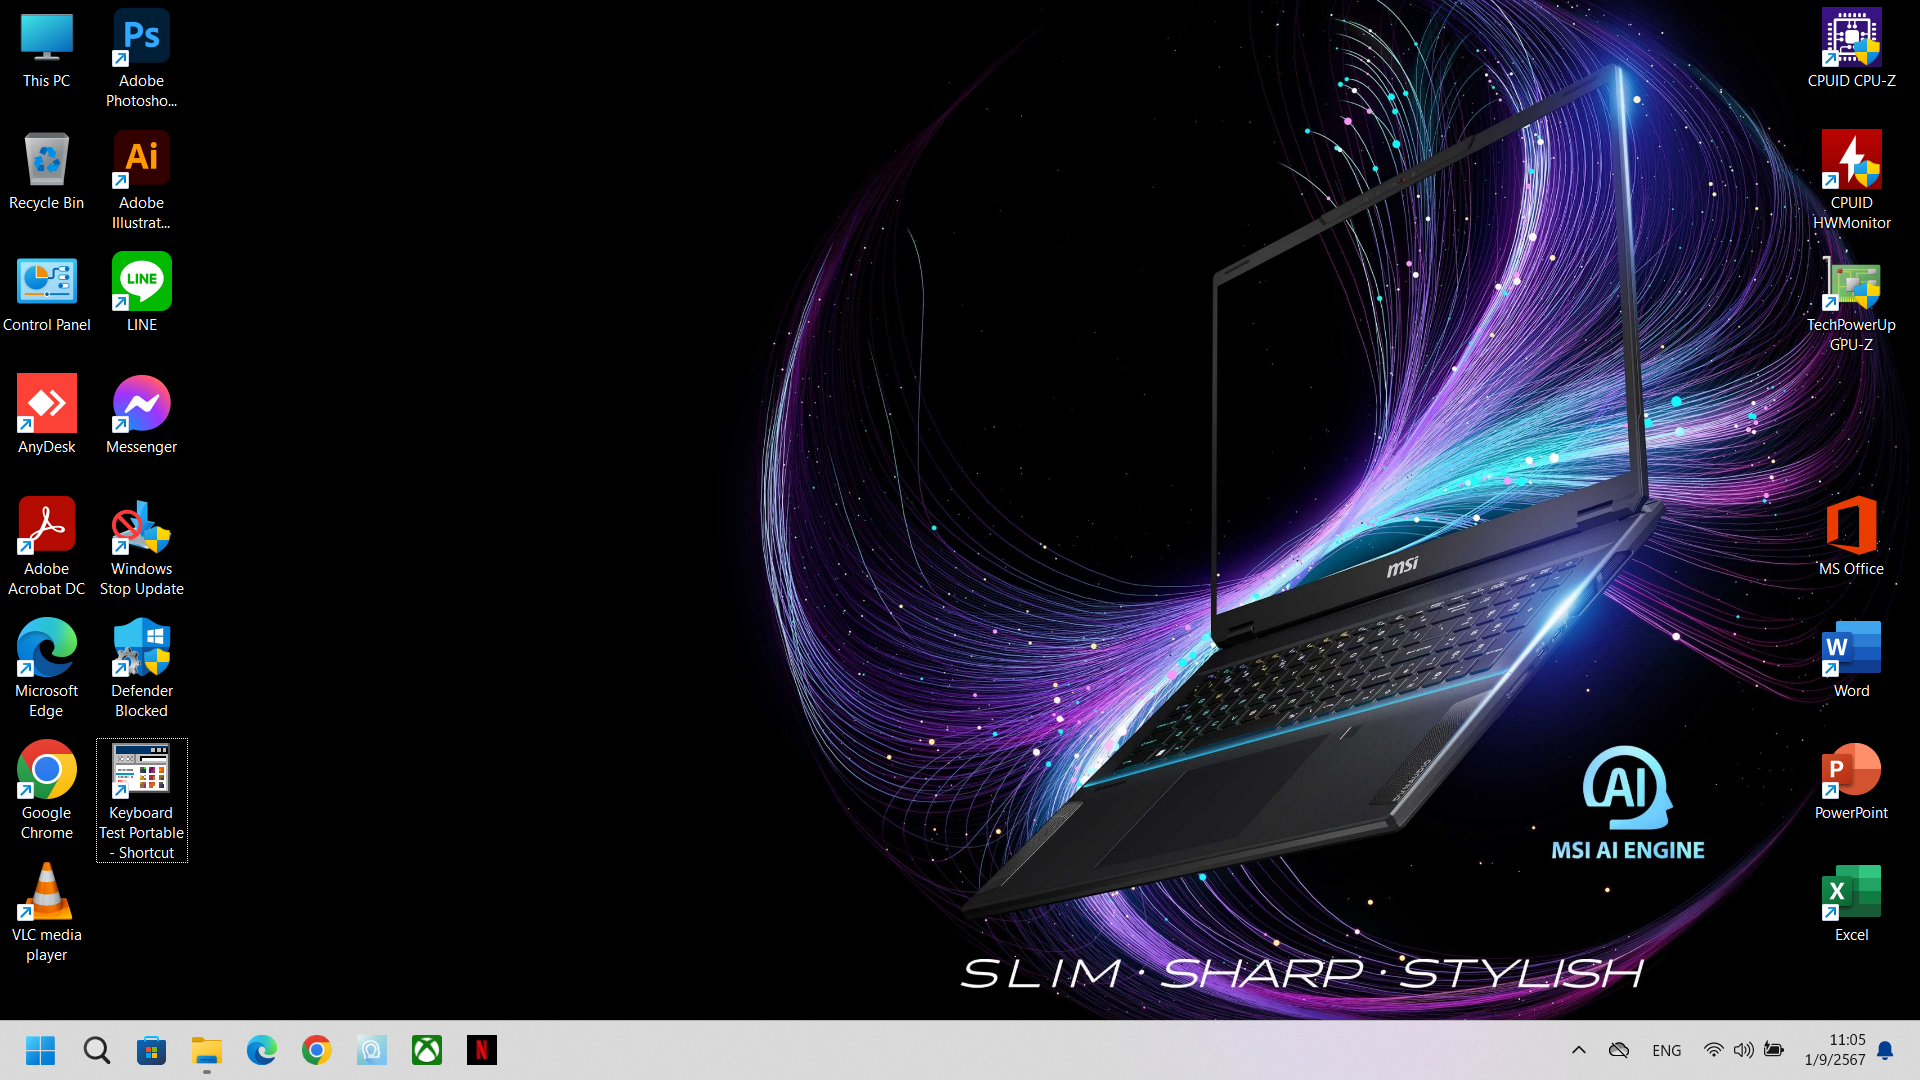Click the cloud sync tray icon
The height and width of the screenshot is (1080, 1920).
(x=1619, y=1050)
